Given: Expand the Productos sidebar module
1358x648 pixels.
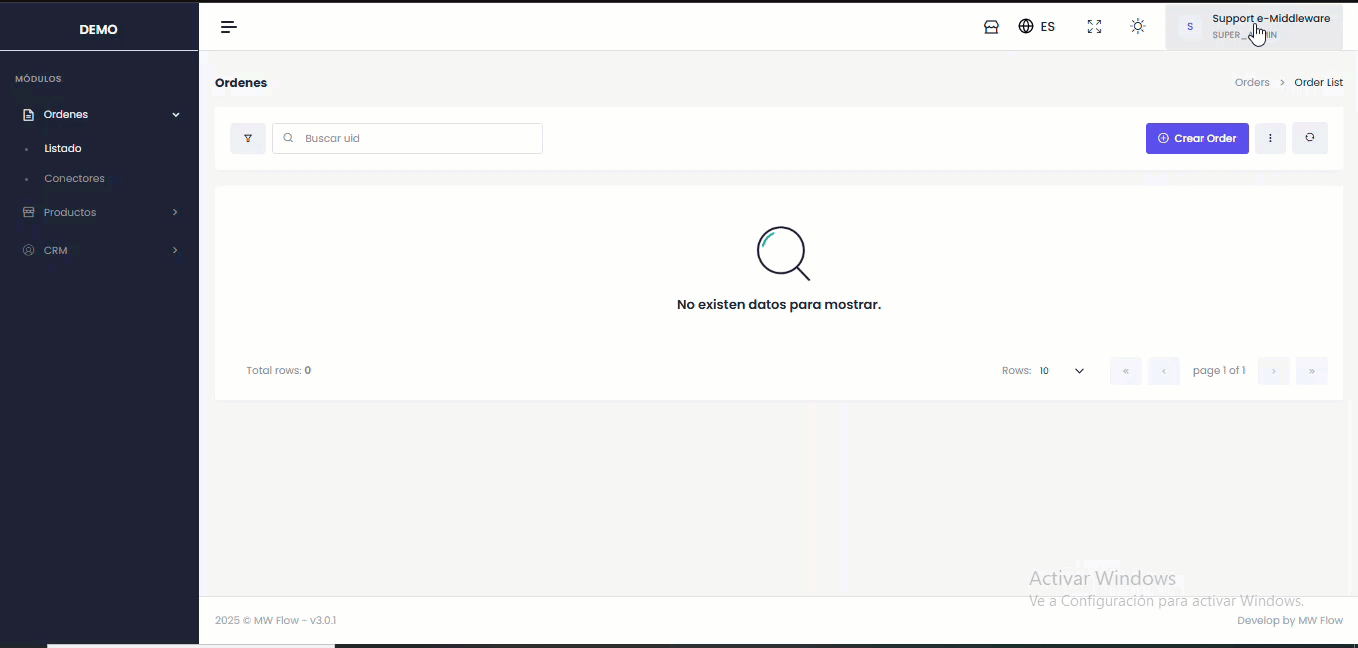Looking at the screenshot, I should tap(100, 213).
